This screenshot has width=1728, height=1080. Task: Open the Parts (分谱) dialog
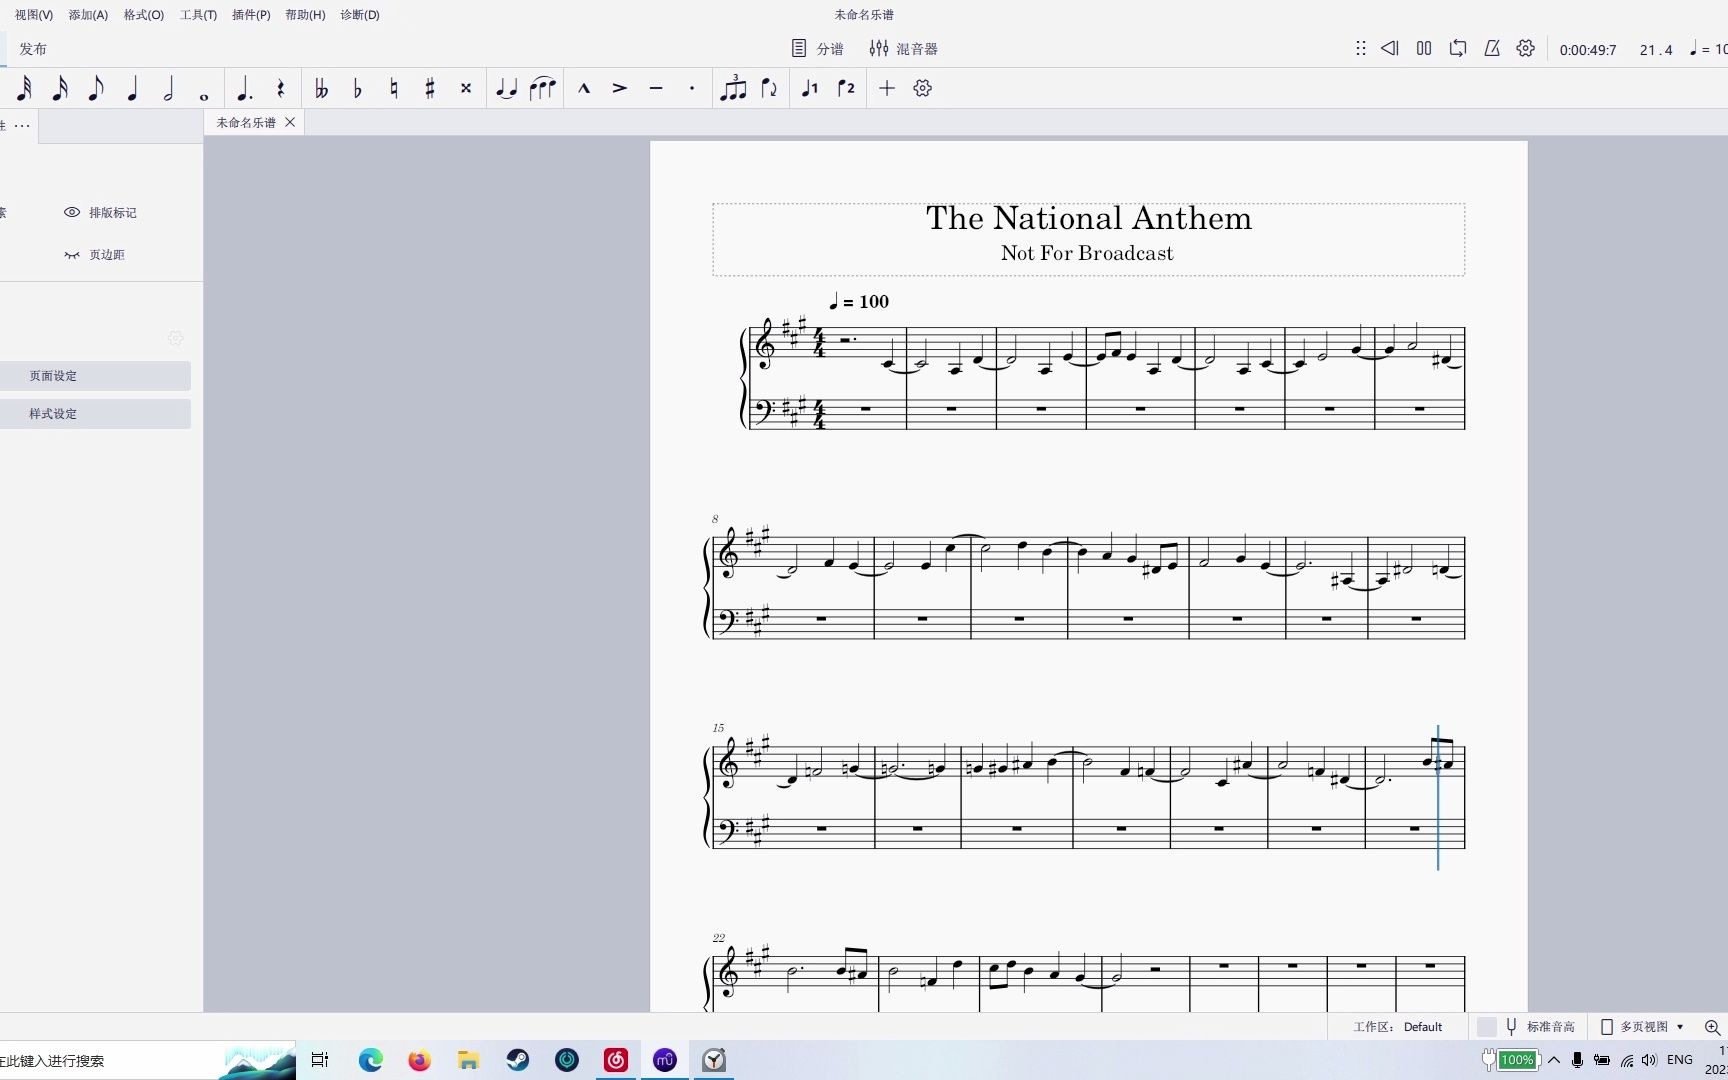coord(817,49)
